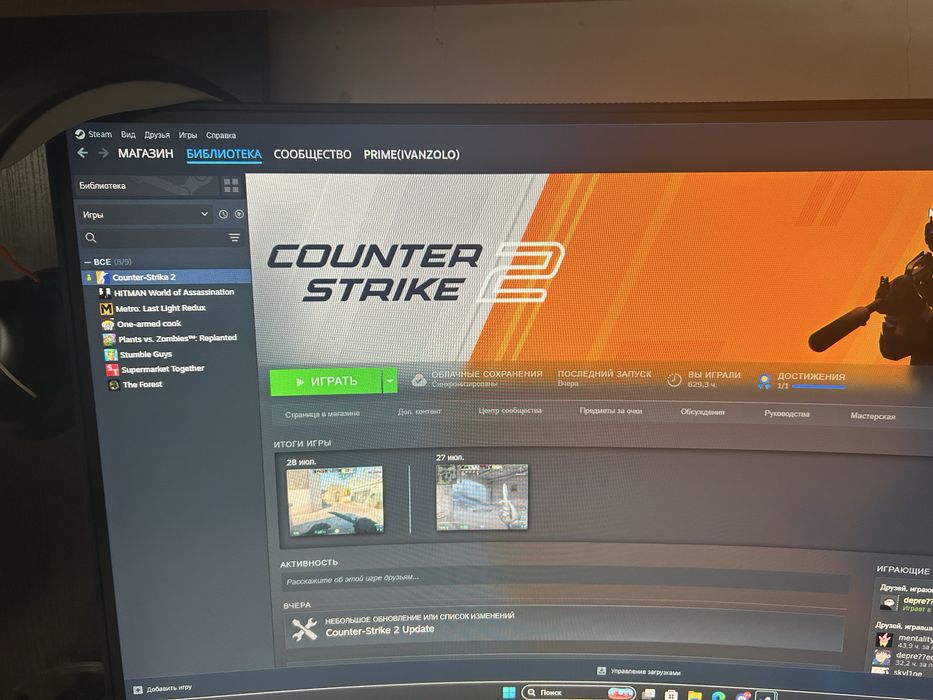Screen dimensions: 933x700
Task: Open Предметы за очки link
Action: pos(610,410)
